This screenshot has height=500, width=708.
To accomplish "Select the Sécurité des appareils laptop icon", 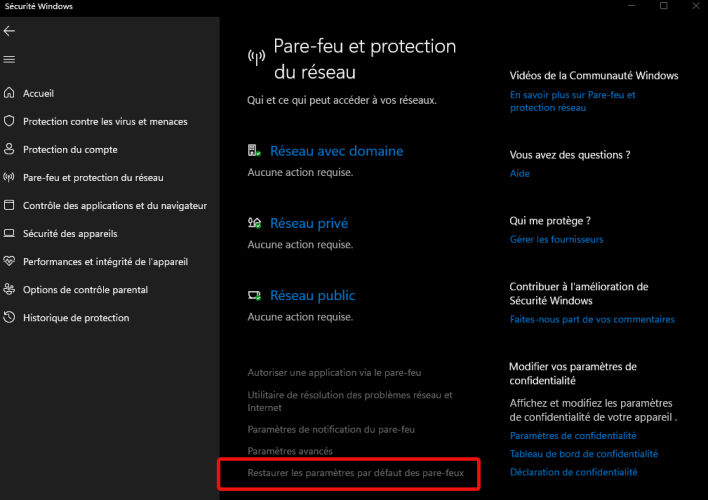I will 9,234.
